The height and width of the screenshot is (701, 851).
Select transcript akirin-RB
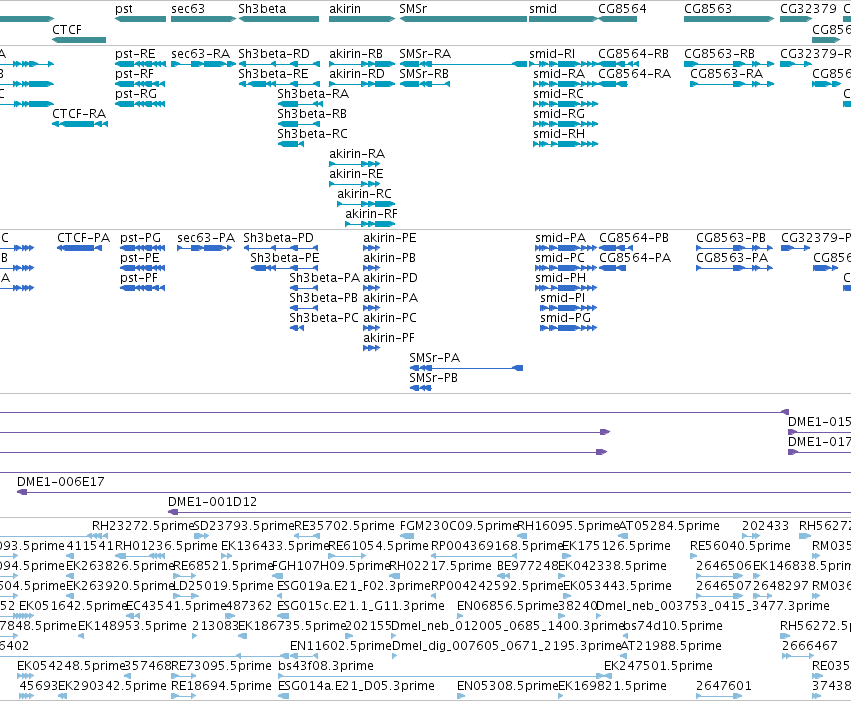pyautogui.click(x=362, y=64)
